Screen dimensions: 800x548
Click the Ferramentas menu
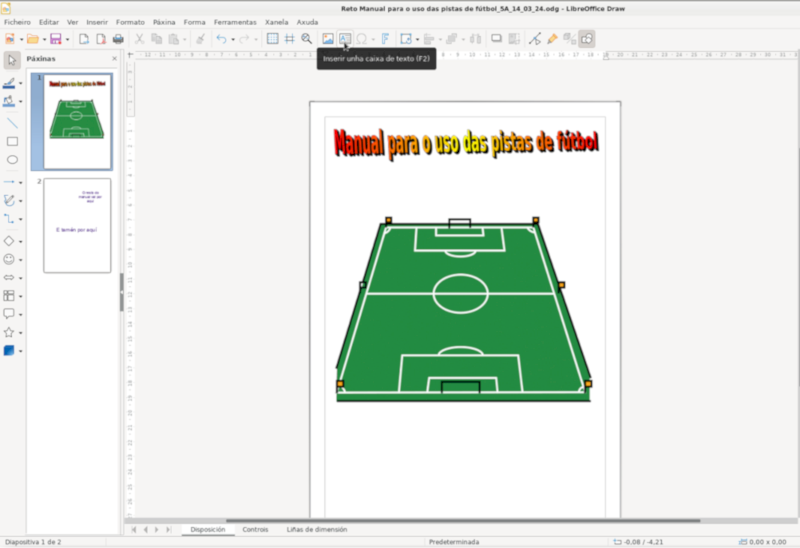[x=235, y=21]
